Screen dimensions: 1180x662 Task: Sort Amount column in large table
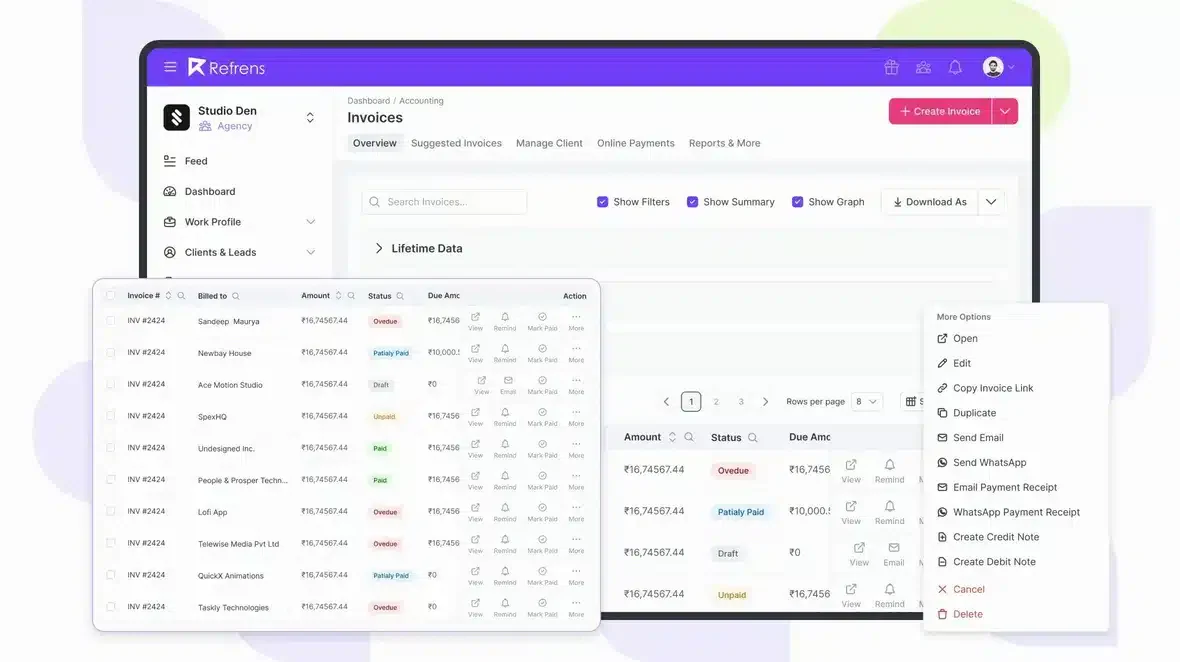point(672,437)
